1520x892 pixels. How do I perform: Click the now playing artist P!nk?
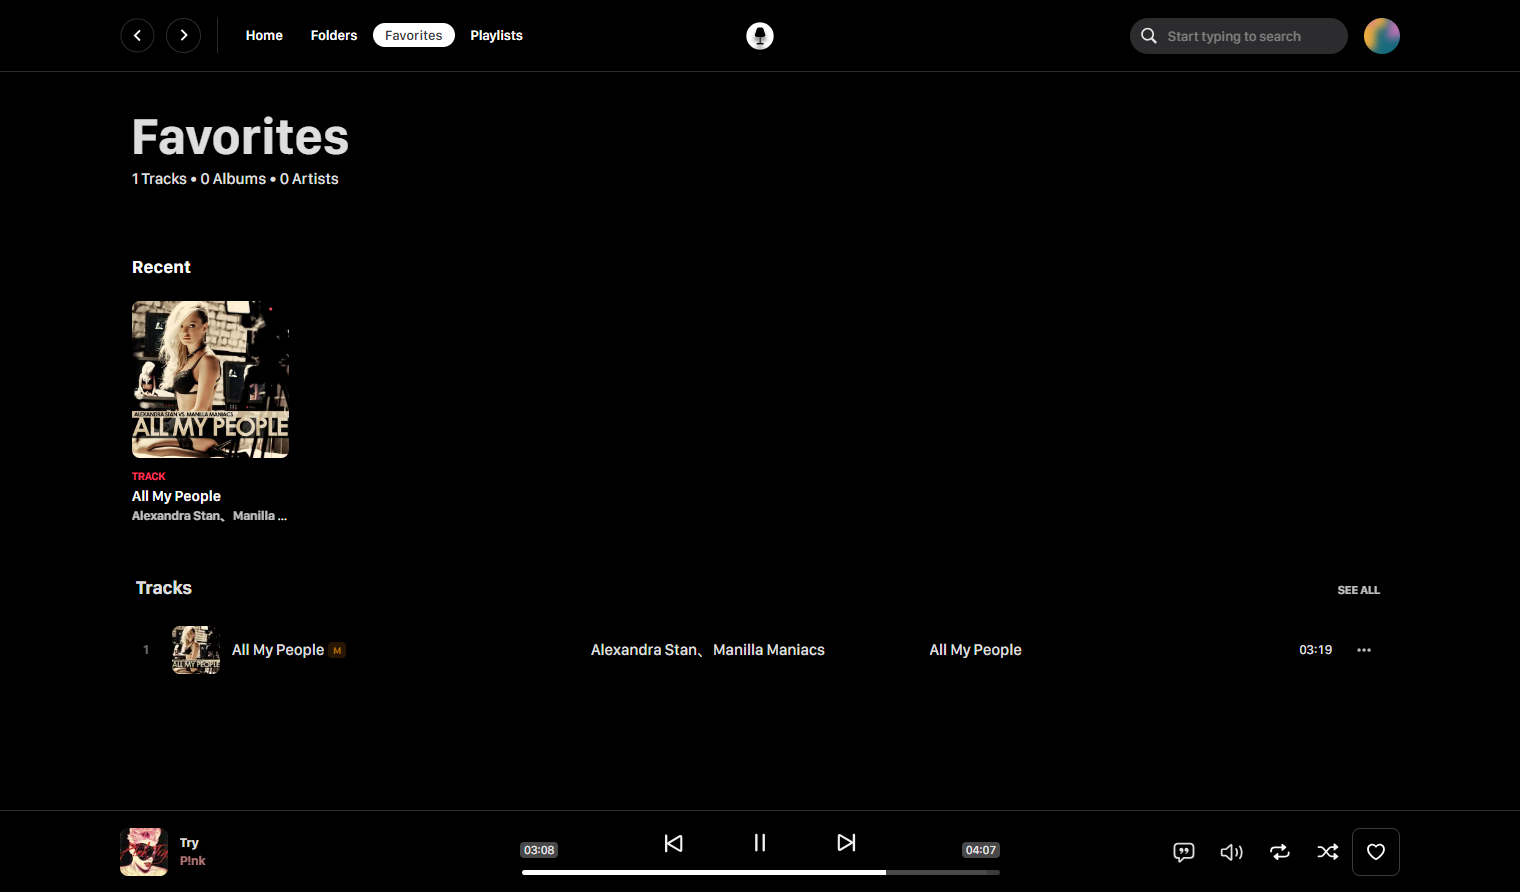193,861
